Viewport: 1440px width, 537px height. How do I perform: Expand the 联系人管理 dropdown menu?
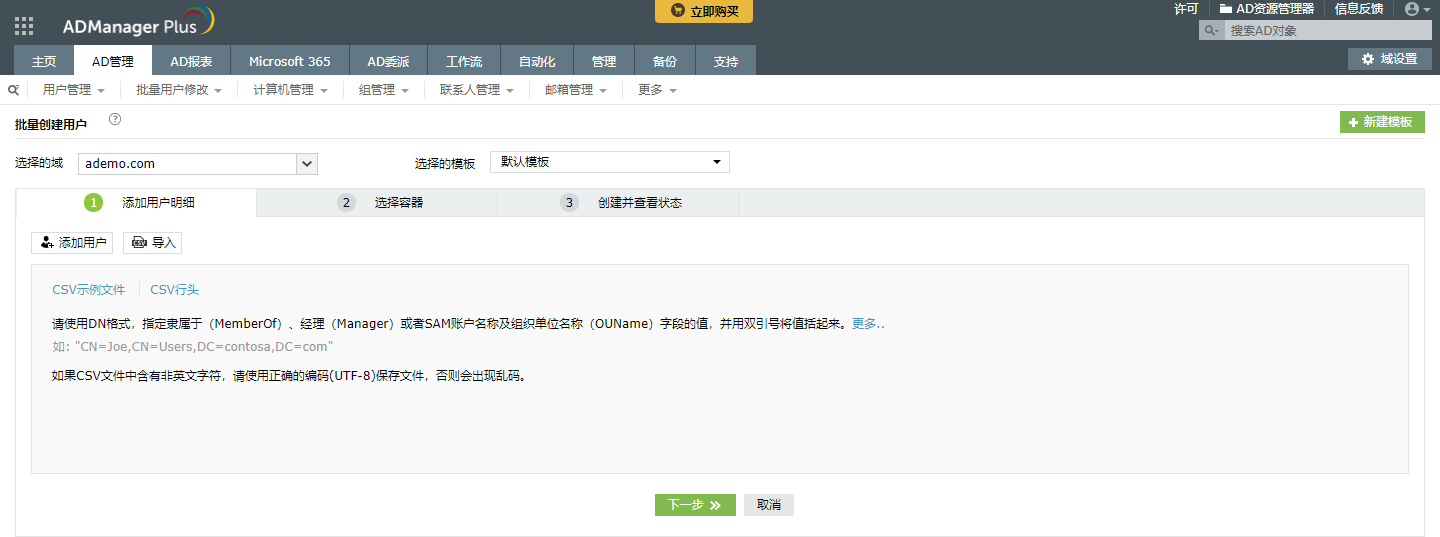tap(477, 90)
